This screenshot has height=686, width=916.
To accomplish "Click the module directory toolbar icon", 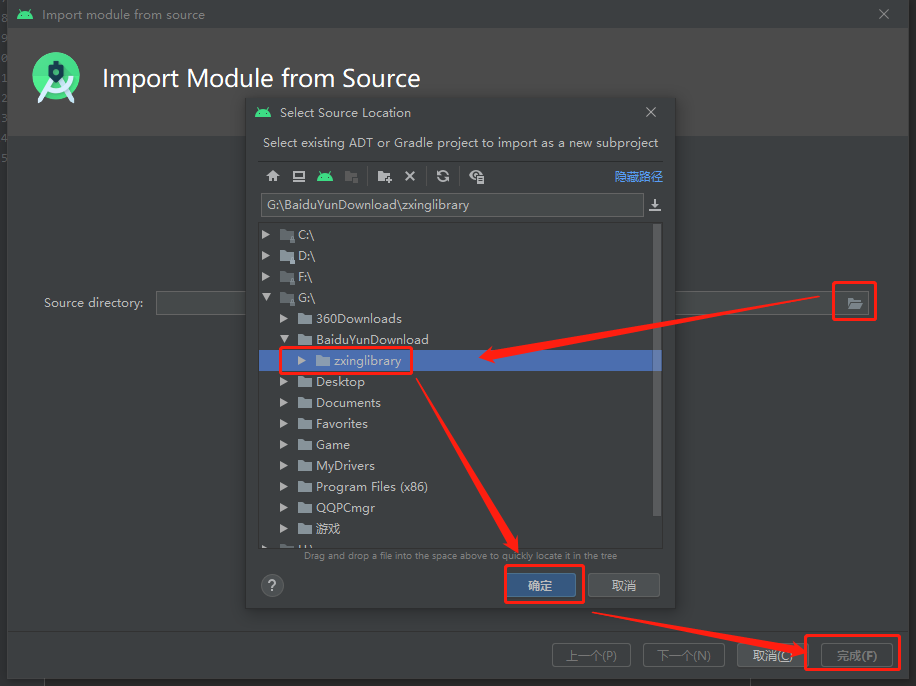I will 351,176.
